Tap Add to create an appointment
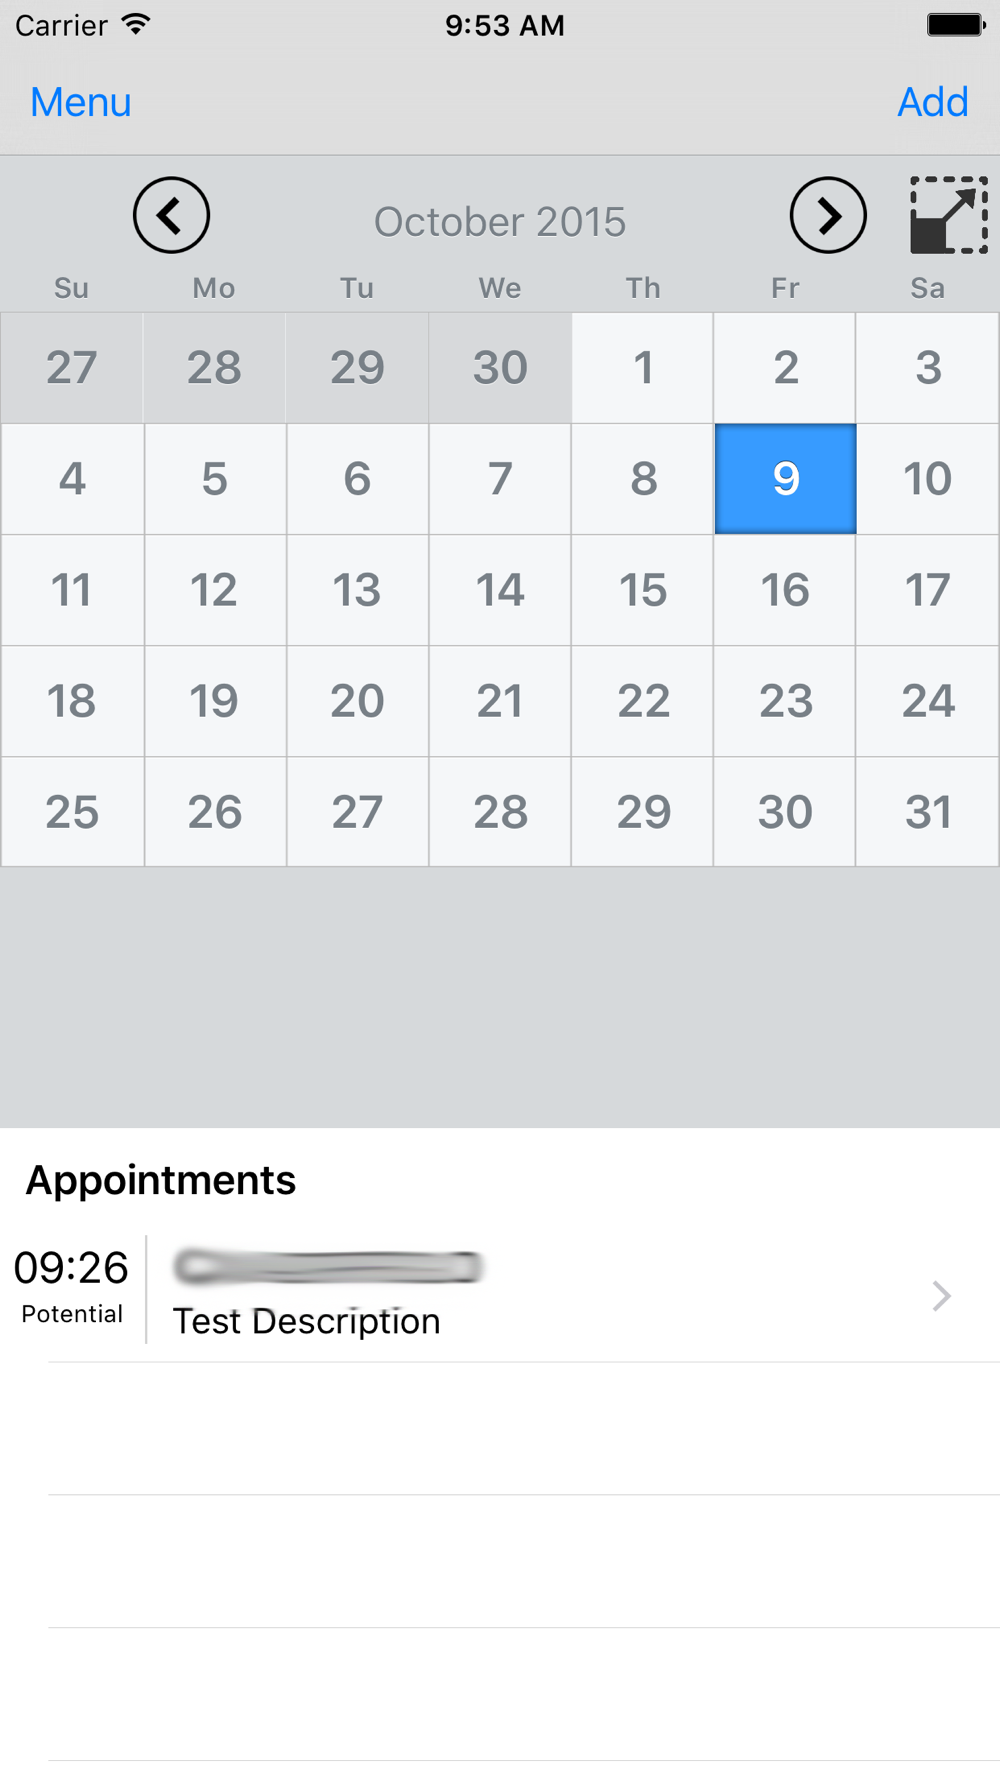Viewport: 1000px width, 1778px height. (932, 102)
